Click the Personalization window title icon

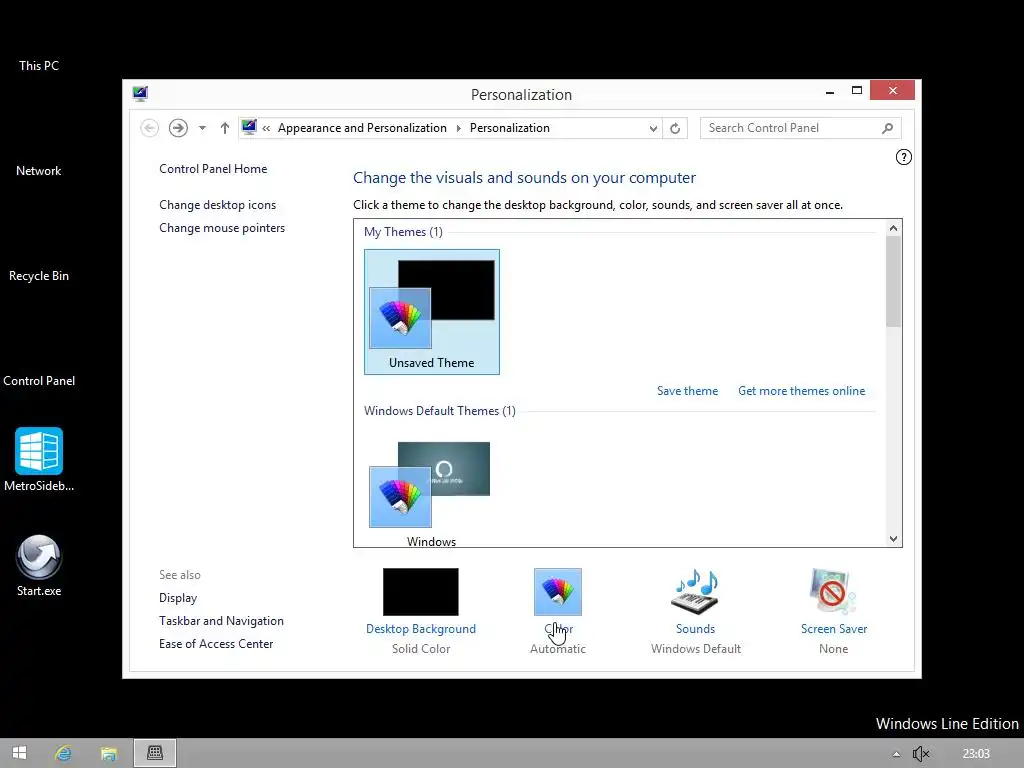pos(140,94)
